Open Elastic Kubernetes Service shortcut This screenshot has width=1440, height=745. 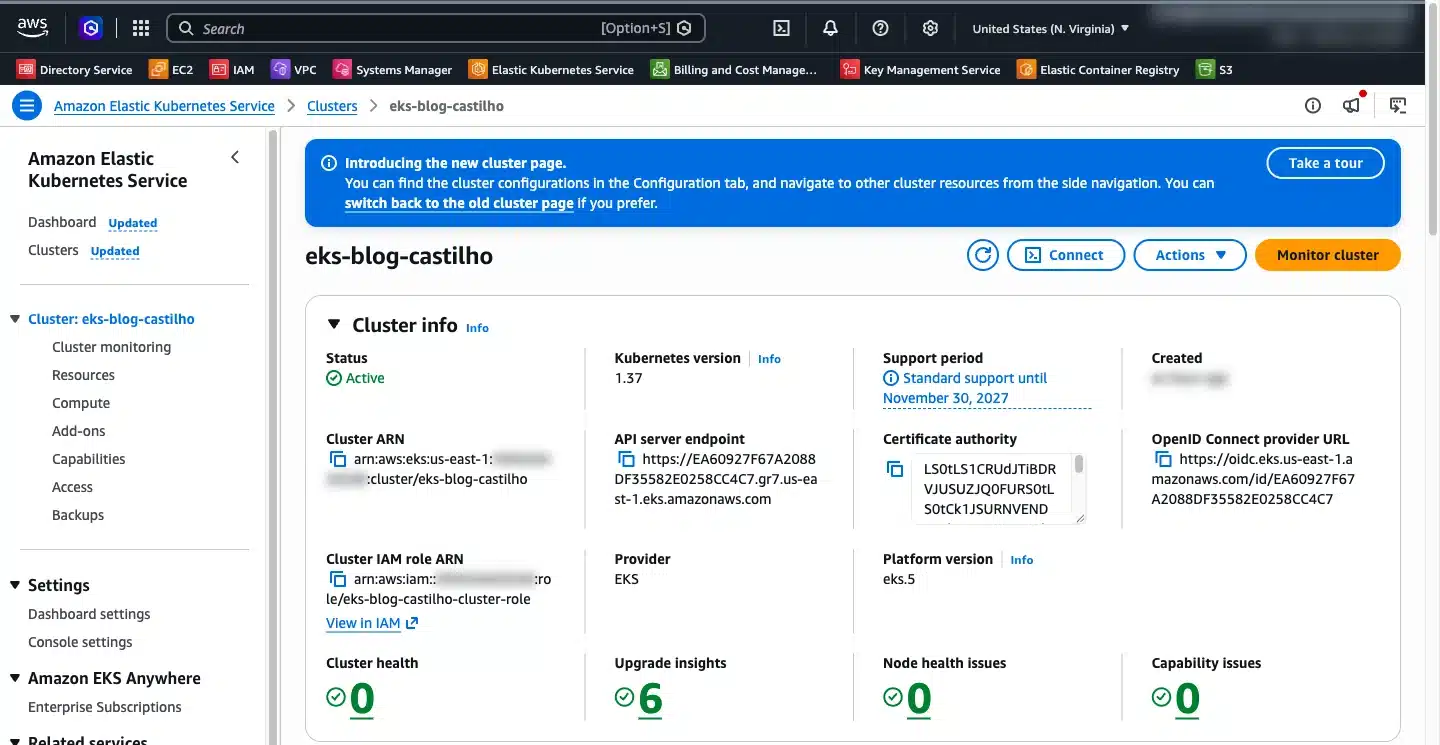point(551,70)
